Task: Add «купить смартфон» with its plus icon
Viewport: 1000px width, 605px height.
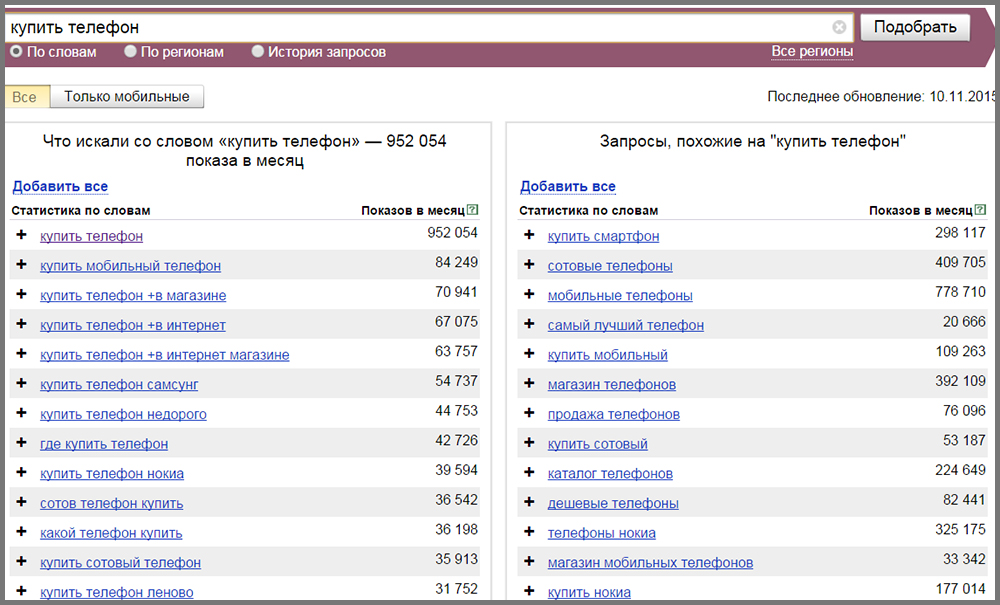Action: coord(529,235)
